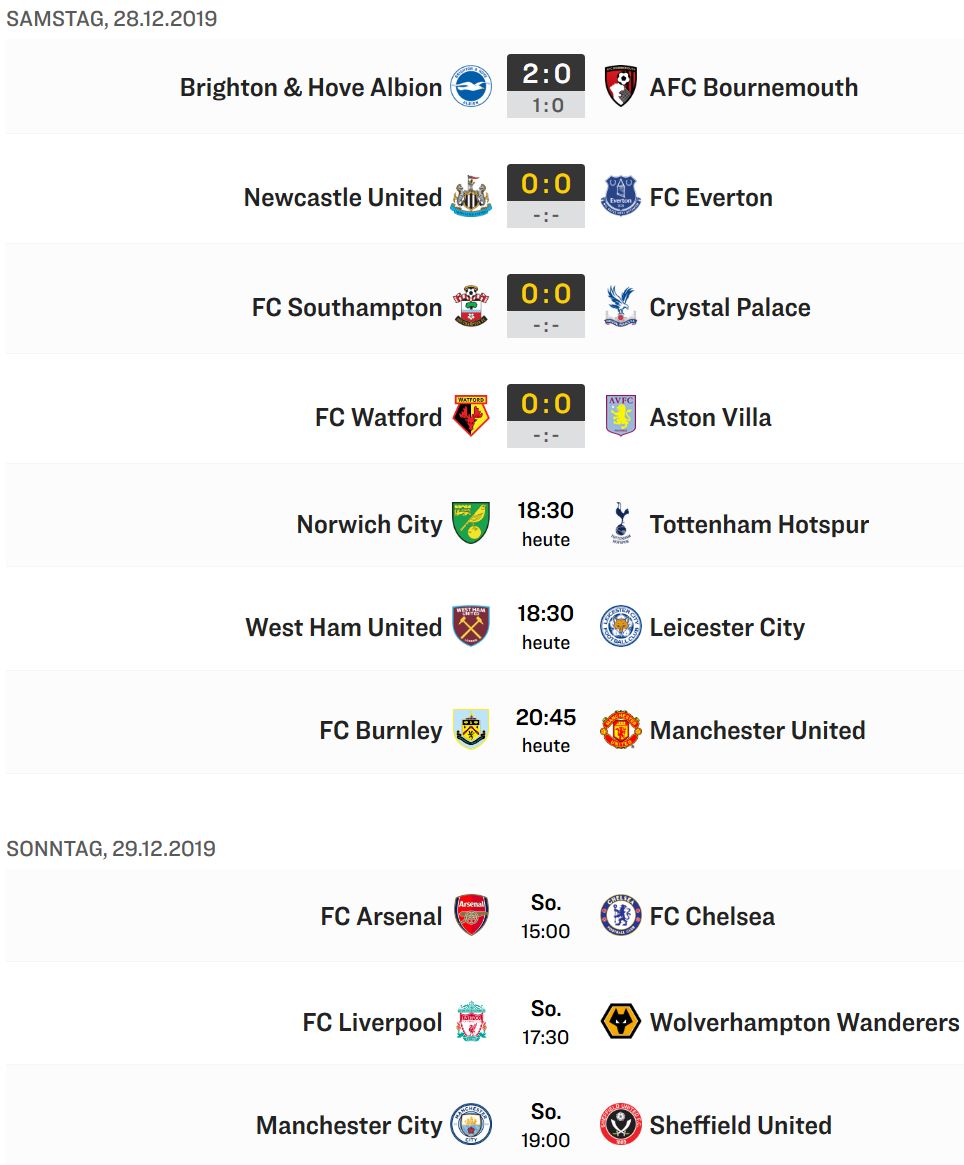Select the Wolverhampton Wanderers wolf logo
964x1165 pixels.
tap(621, 1022)
